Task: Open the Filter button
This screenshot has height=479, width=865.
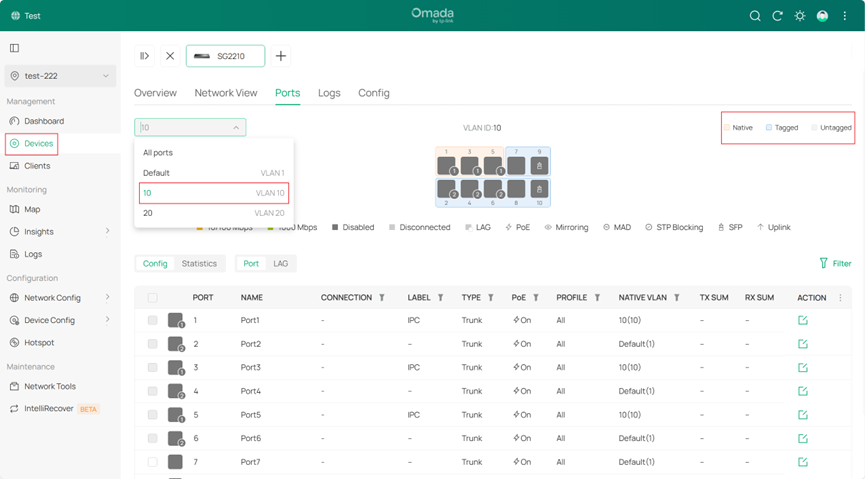Action: (835, 263)
